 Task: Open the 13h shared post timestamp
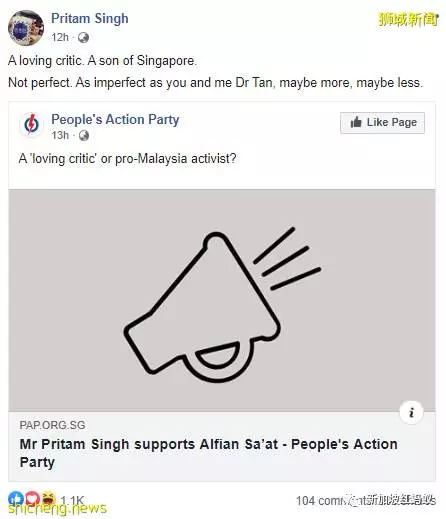[60, 135]
